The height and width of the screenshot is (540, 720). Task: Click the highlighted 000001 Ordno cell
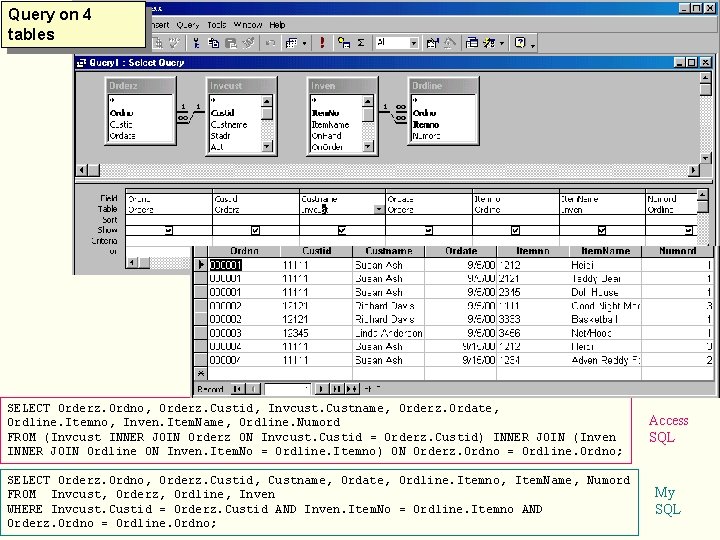(225, 265)
